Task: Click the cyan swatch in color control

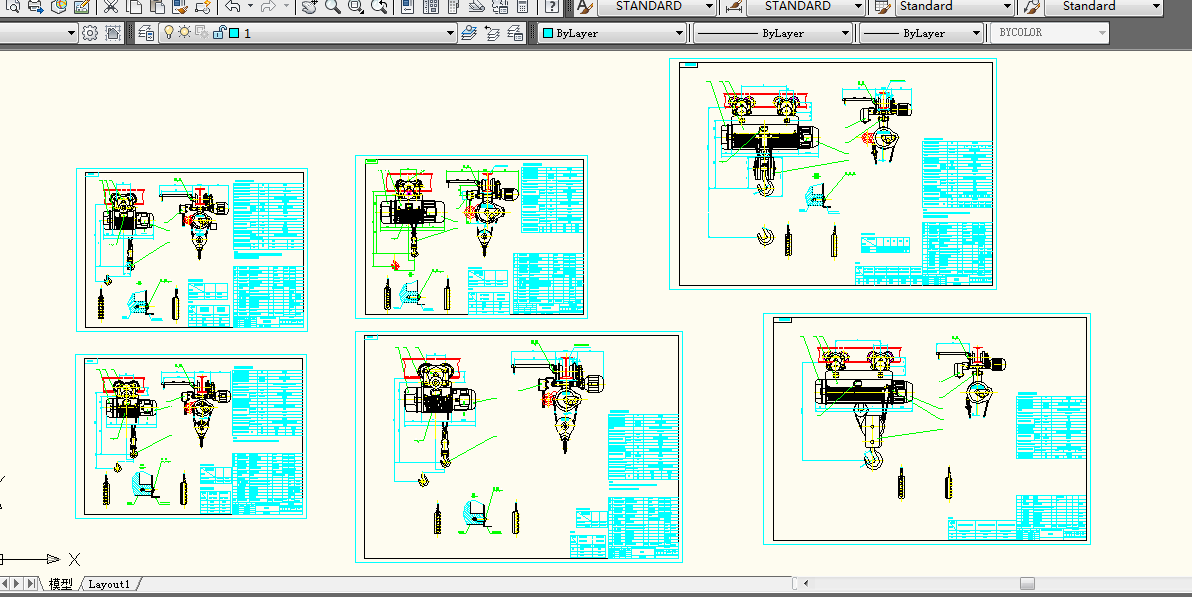Action: (x=547, y=33)
